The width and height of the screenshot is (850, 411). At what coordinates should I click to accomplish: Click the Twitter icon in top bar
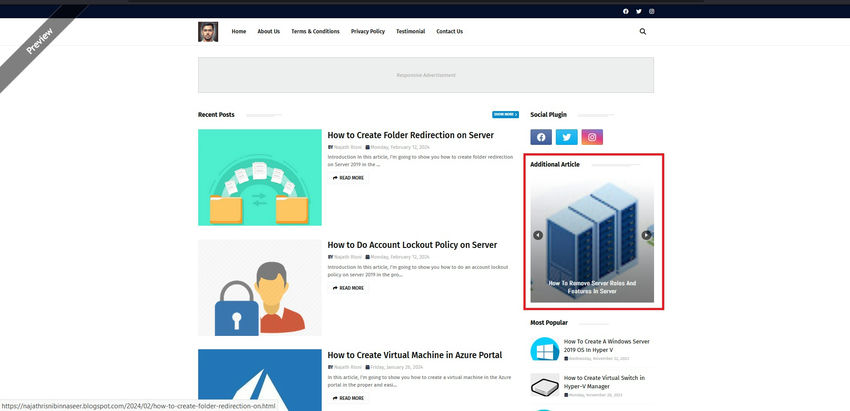tap(639, 11)
